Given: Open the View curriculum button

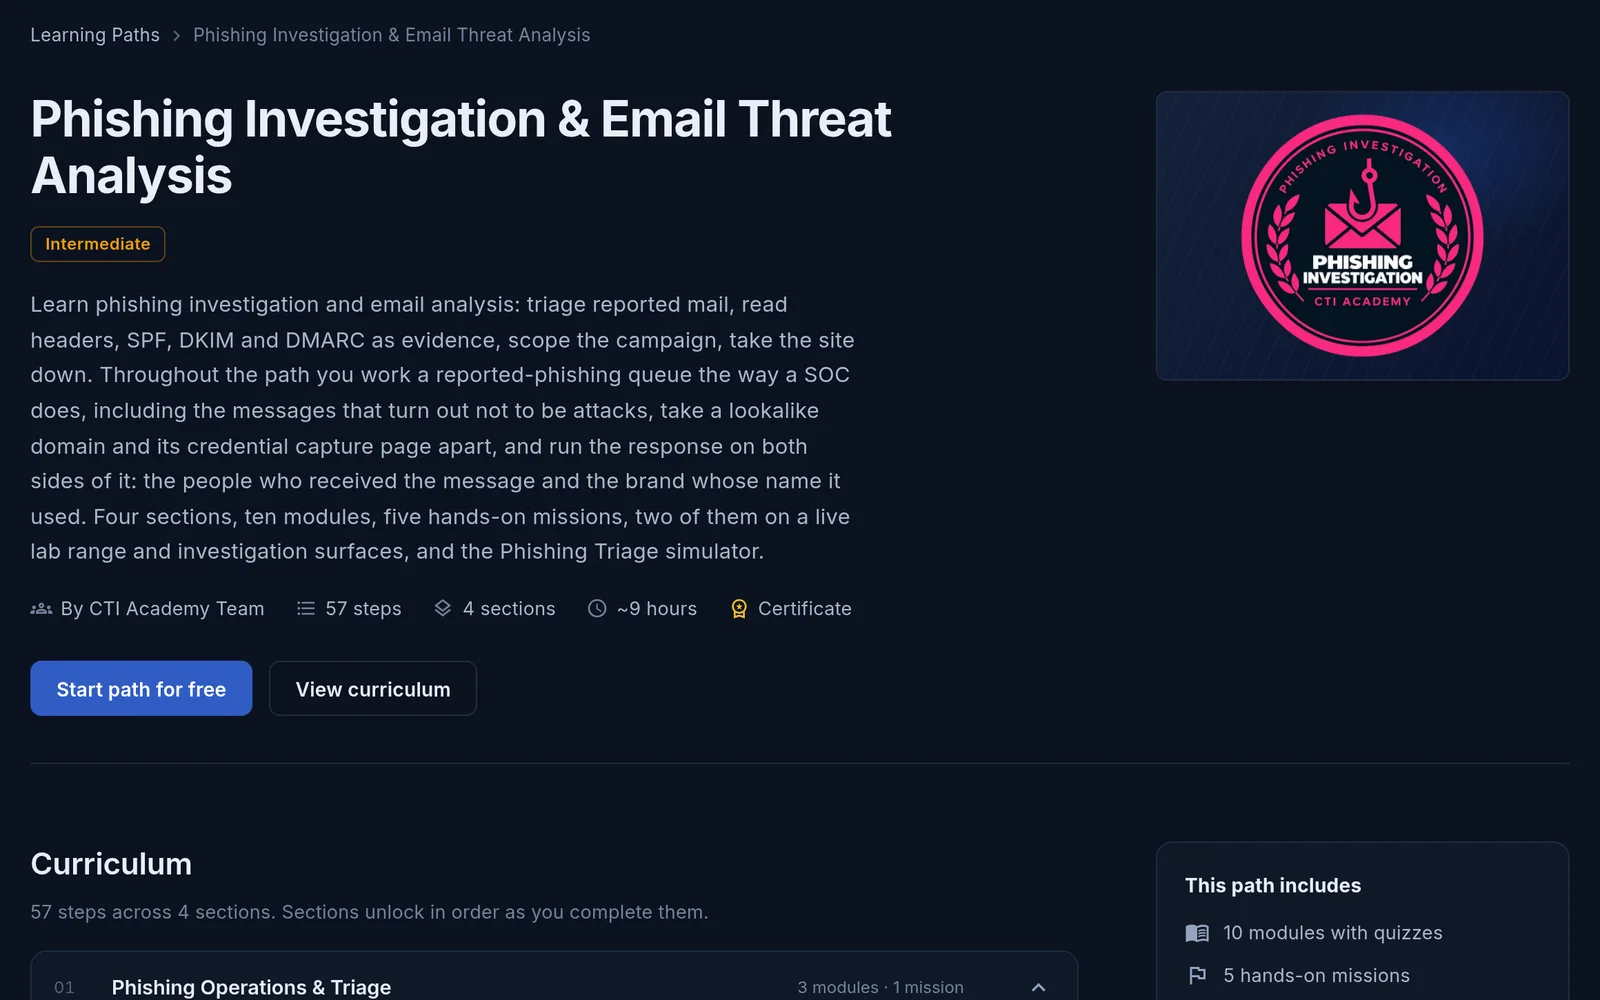Looking at the screenshot, I should (x=373, y=688).
